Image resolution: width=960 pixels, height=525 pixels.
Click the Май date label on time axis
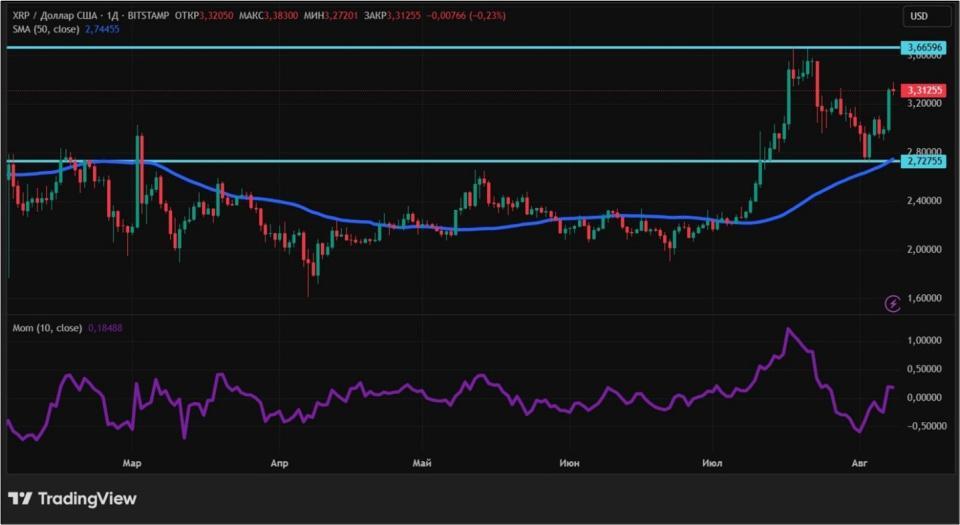[x=422, y=464]
